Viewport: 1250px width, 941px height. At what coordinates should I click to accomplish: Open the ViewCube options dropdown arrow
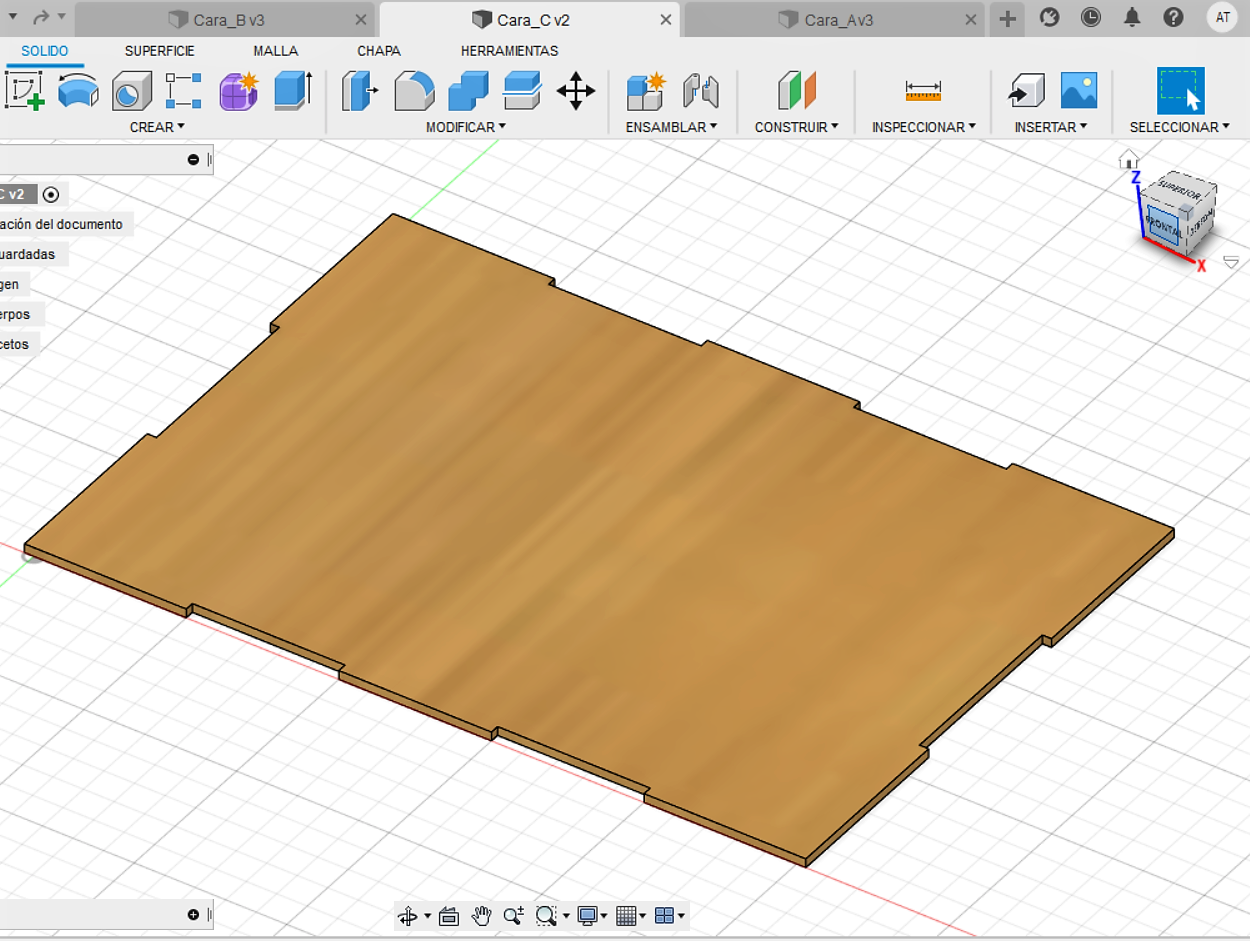pos(1231,261)
